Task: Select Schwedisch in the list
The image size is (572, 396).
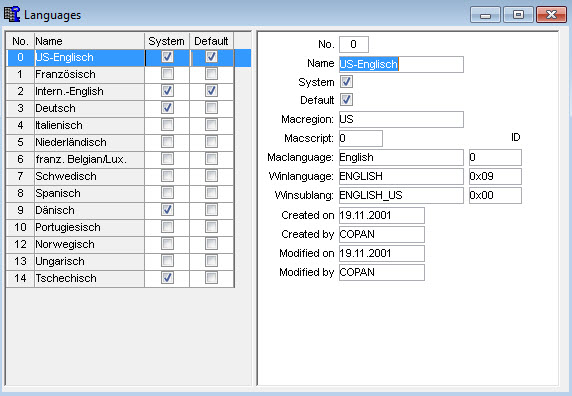Action: click(89, 176)
